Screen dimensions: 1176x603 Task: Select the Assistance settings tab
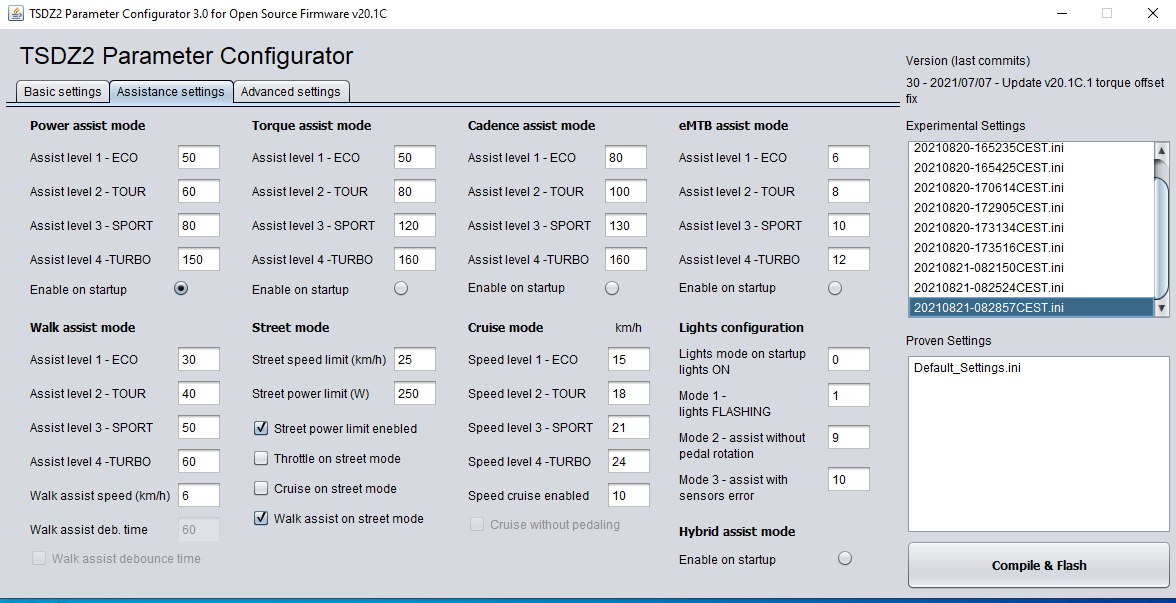170,92
